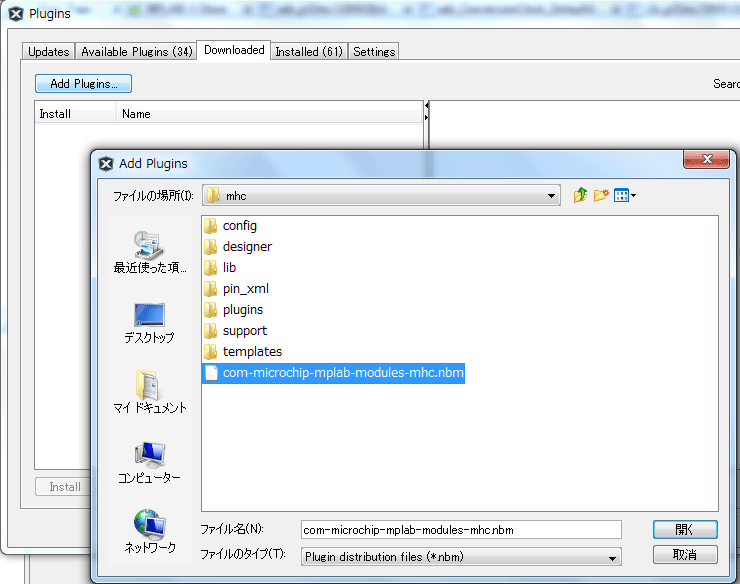Viewport: 740px width, 584px height.
Task: Select the com-microchip-mplab-modules-mhc.nbm file
Action: (x=343, y=373)
